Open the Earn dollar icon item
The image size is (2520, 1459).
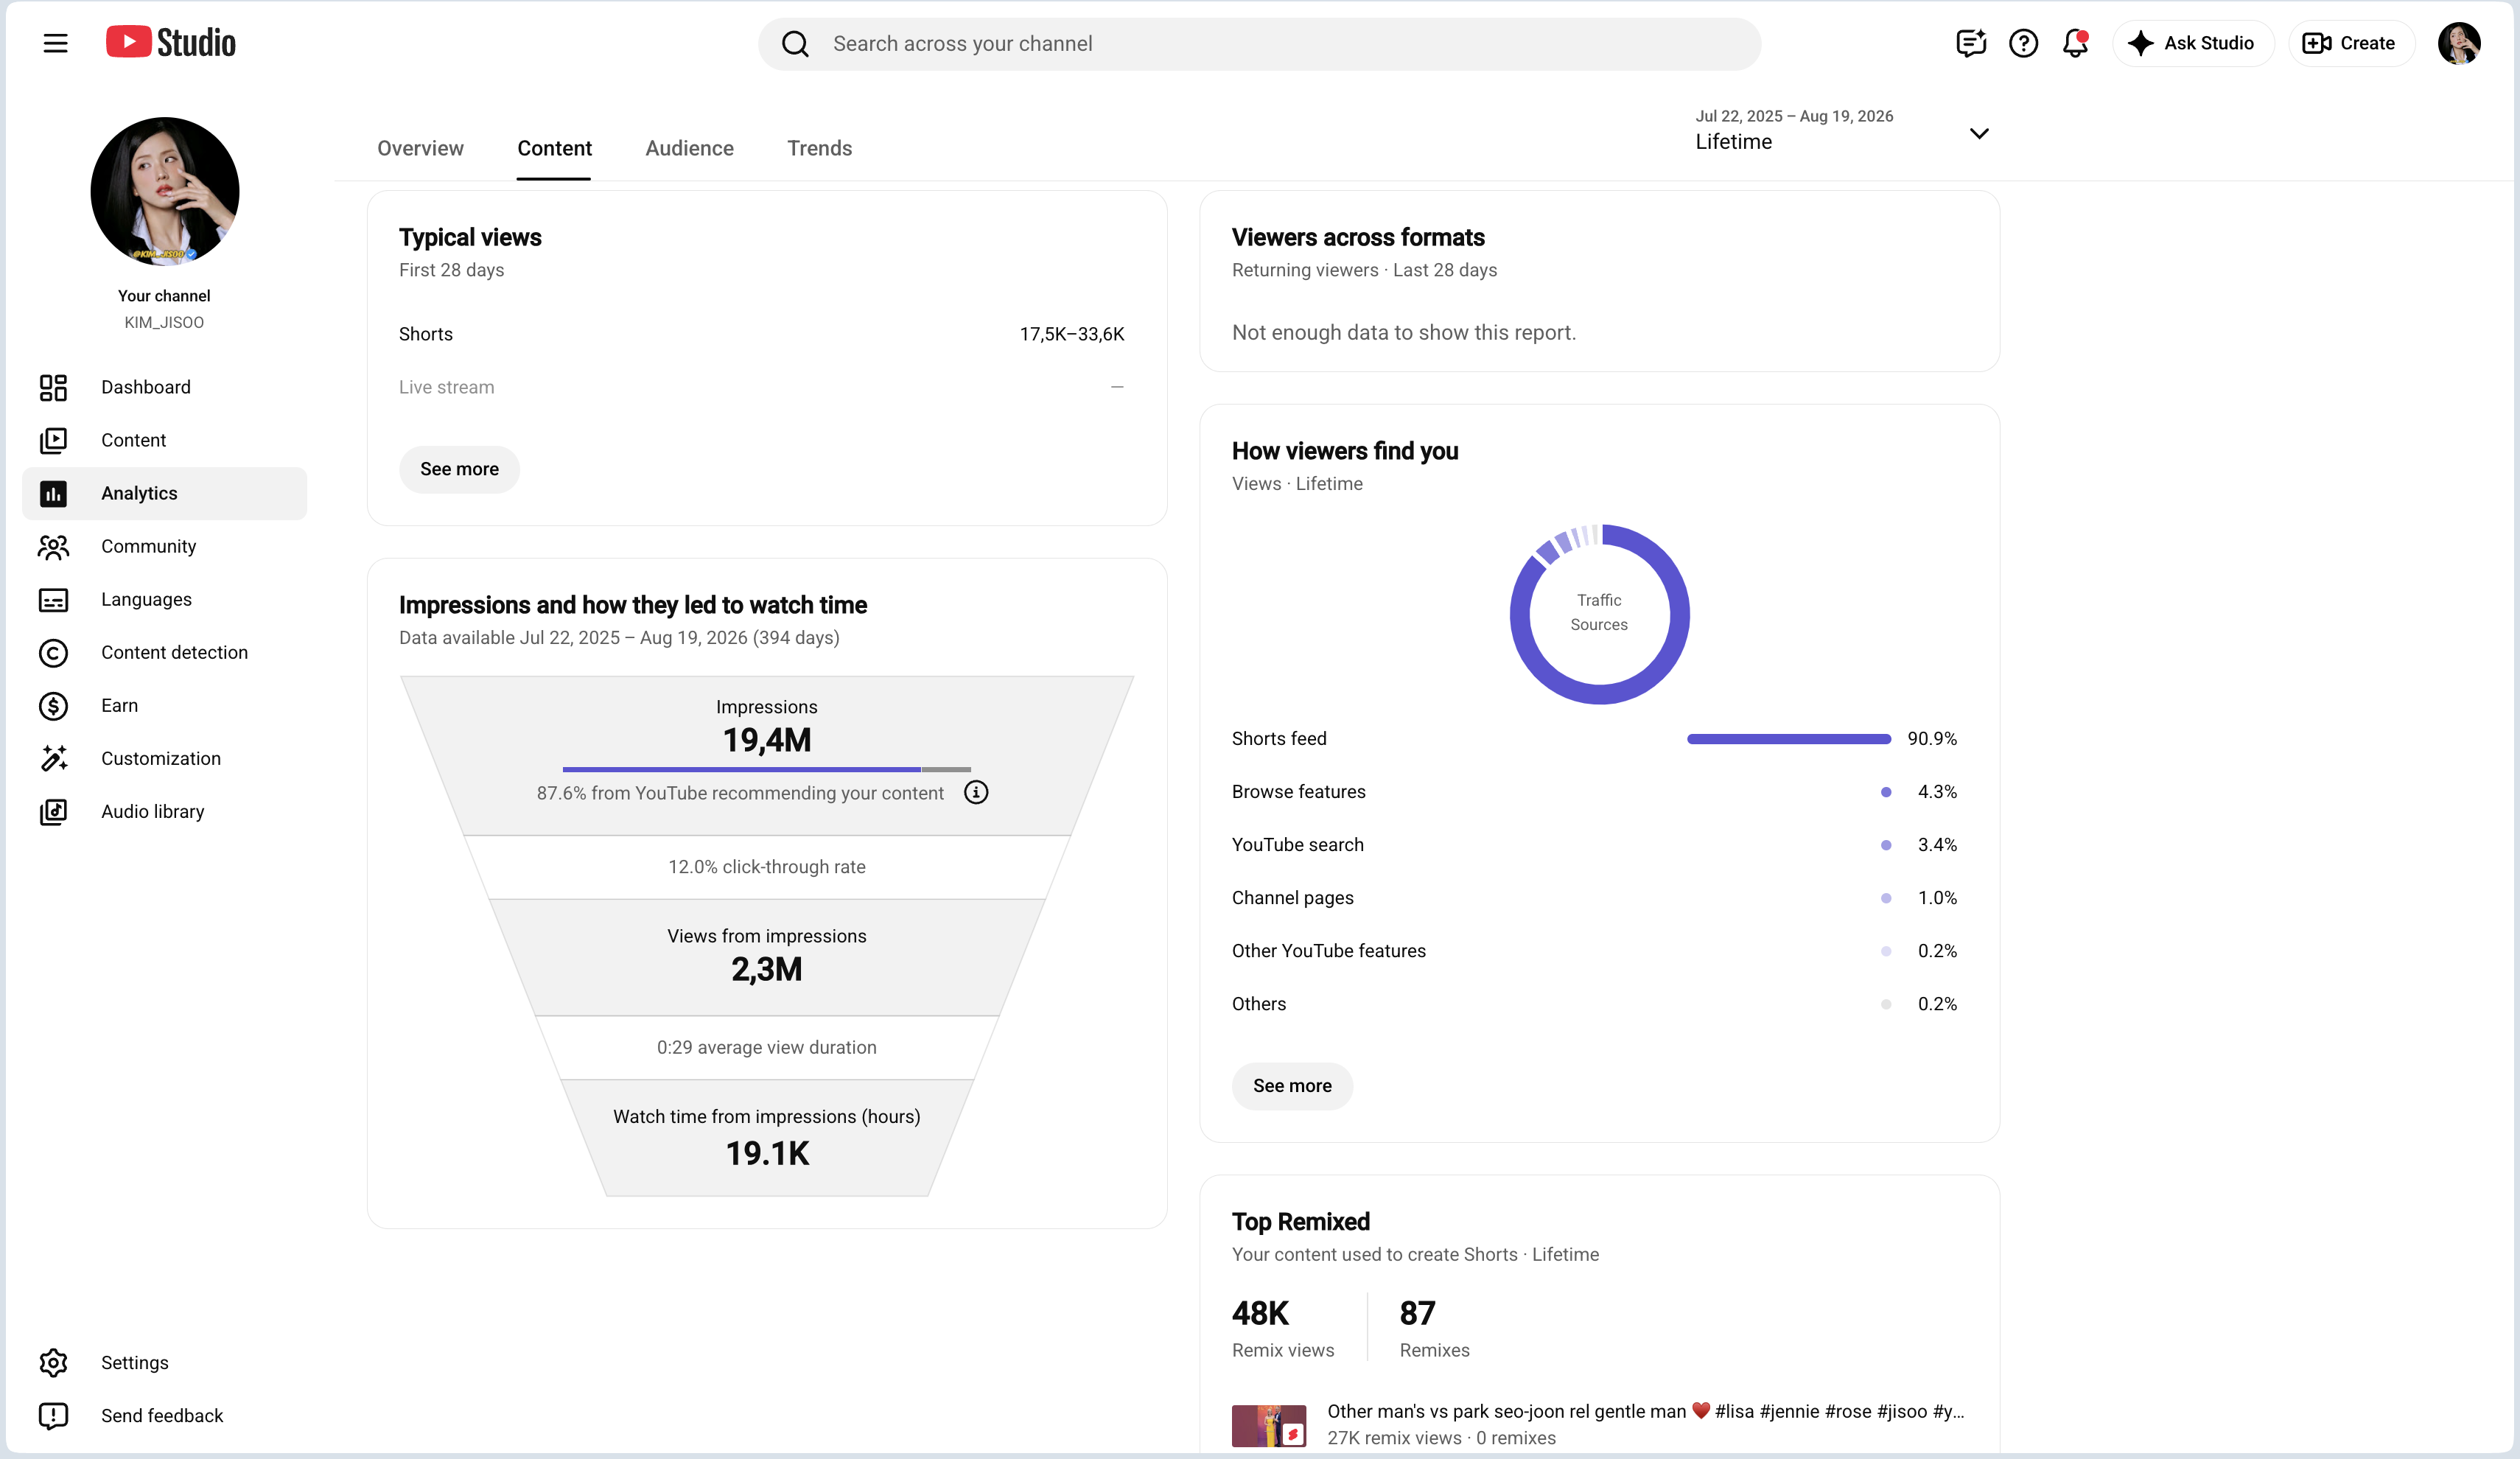(53, 706)
